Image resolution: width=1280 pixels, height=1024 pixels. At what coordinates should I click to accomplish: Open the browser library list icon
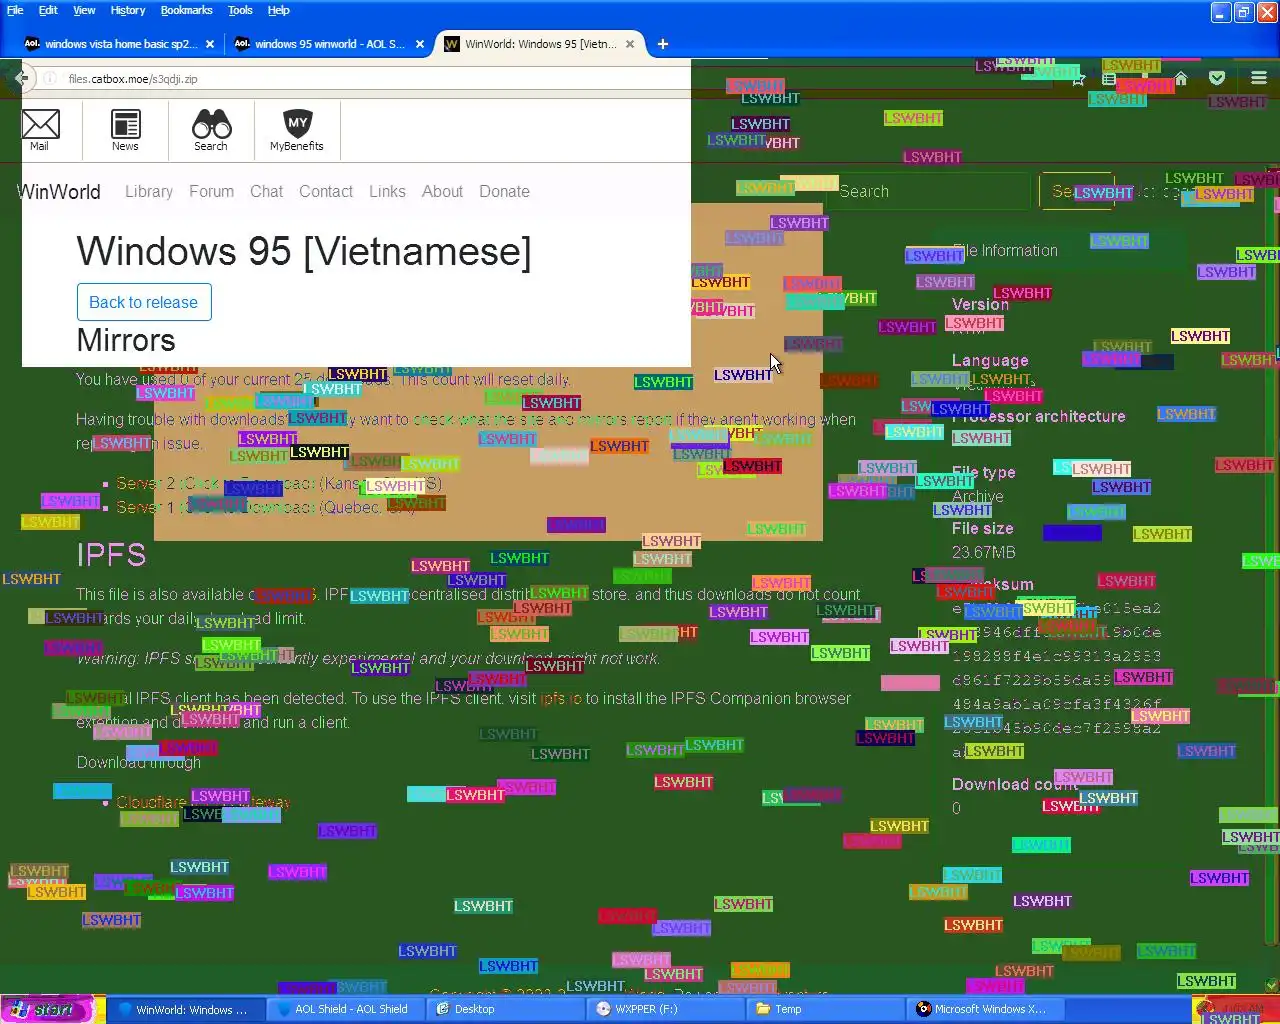[x=1109, y=78]
